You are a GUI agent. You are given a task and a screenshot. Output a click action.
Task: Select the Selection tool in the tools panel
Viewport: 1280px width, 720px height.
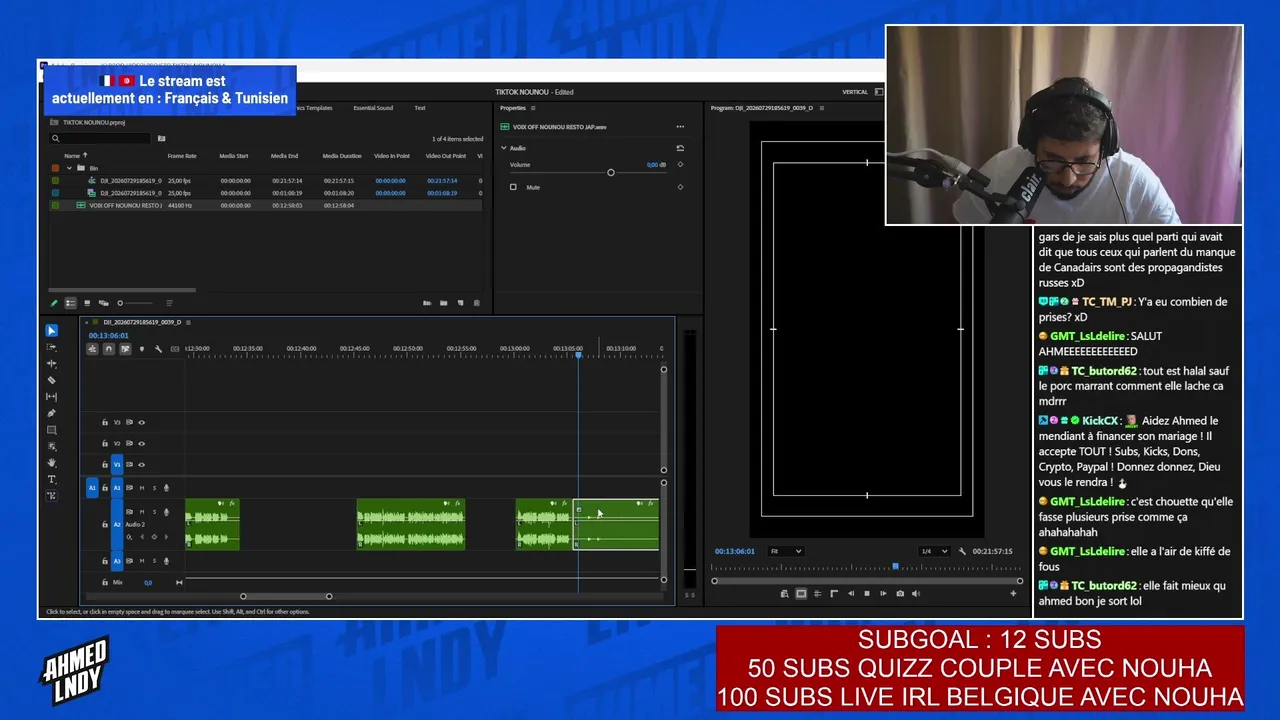pyautogui.click(x=52, y=330)
